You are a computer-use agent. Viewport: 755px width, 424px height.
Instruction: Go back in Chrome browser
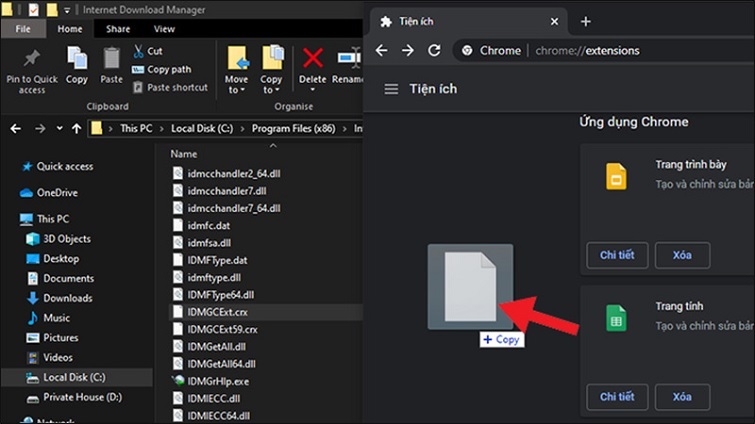(381, 50)
